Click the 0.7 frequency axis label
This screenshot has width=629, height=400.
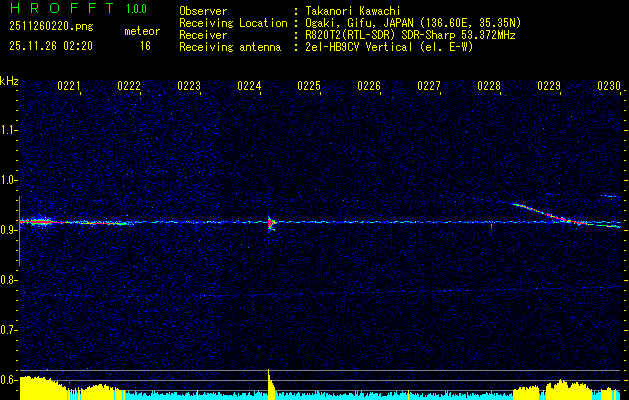pos(8,330)
